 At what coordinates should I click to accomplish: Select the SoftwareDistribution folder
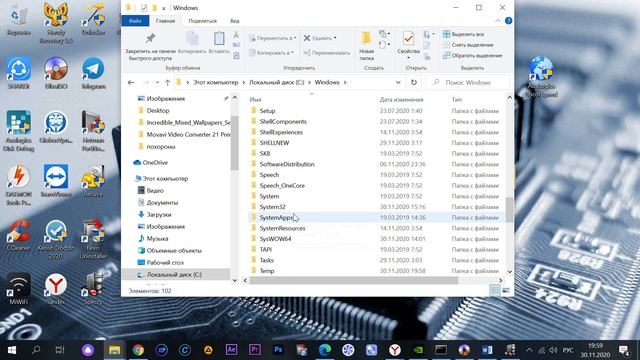(287, 164)
